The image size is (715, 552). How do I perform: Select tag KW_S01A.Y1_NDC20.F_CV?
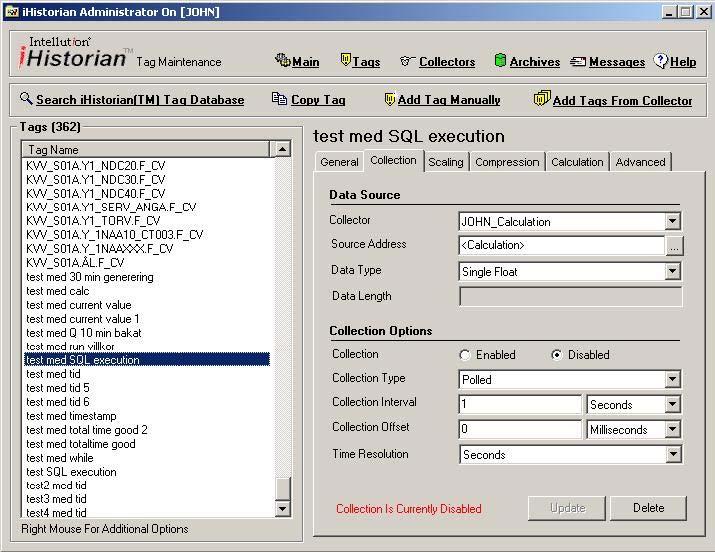pyautogui.click(x=96, y=165)
